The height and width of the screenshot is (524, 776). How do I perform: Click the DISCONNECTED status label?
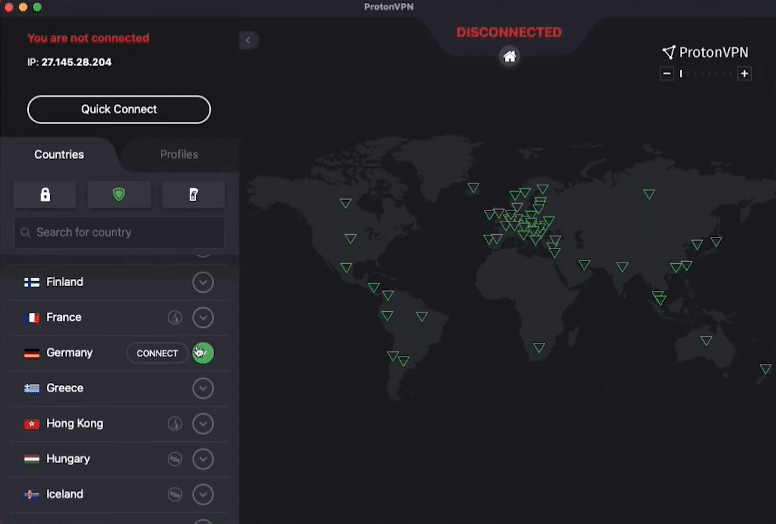pyautogui.click(x=509, y=33)
